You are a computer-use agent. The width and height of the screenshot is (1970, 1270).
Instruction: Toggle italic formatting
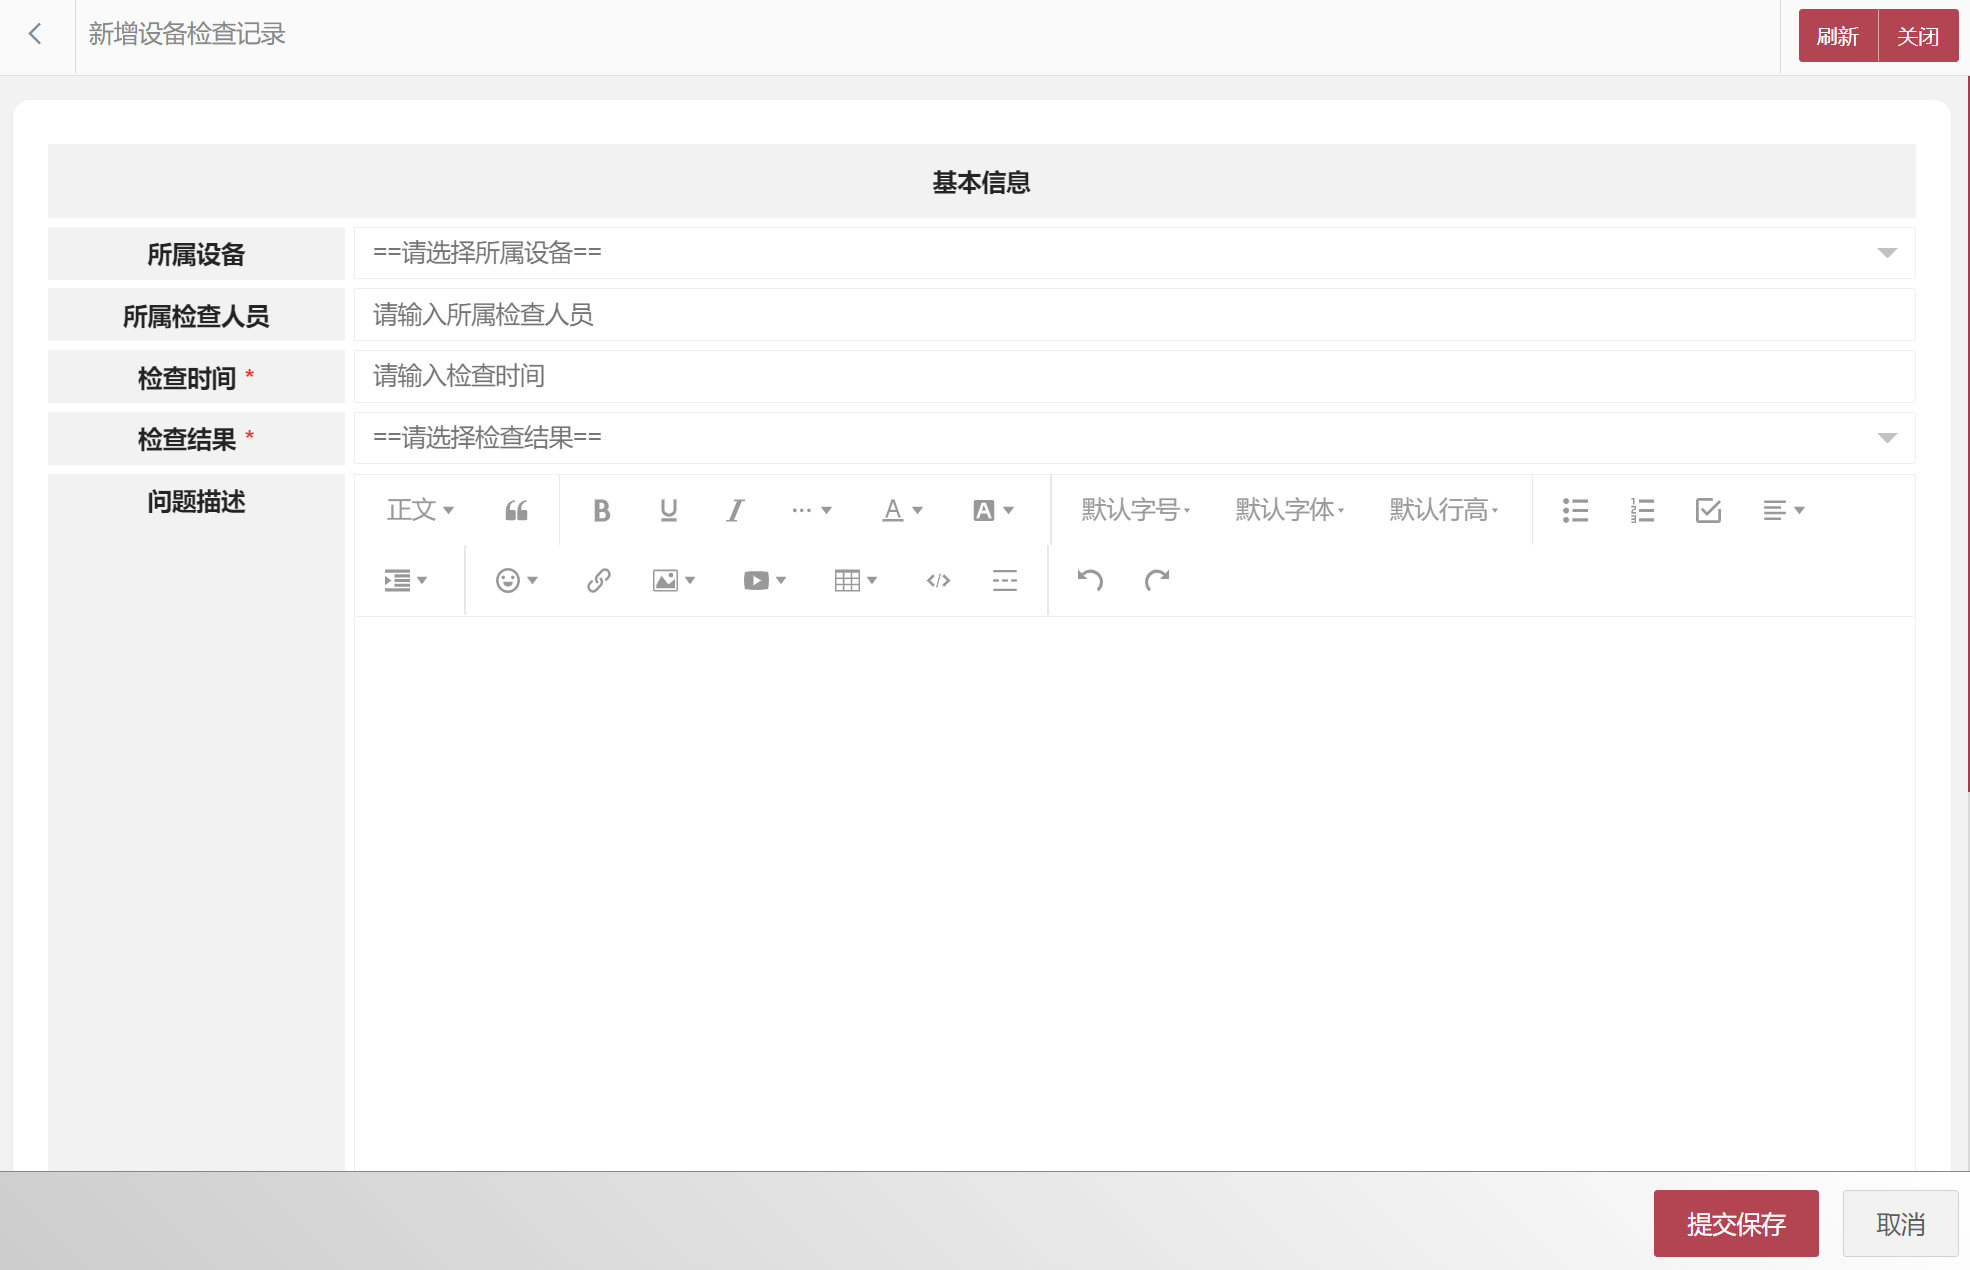(x=735, y=511)
